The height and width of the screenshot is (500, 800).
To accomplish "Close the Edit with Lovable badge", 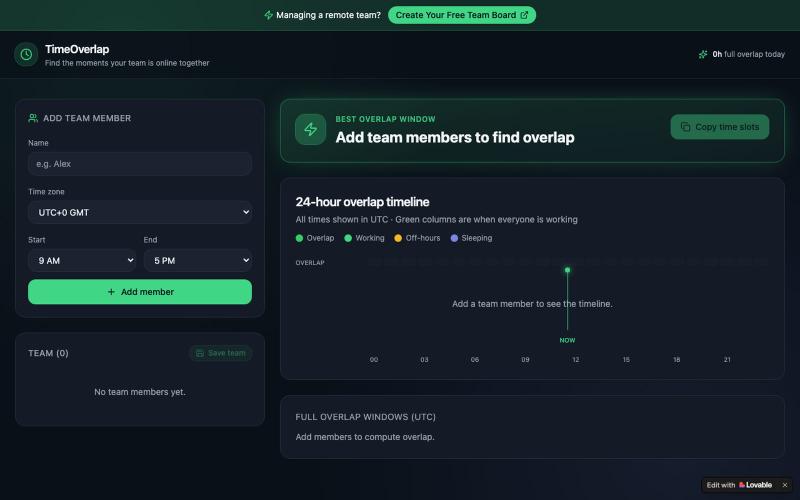I will 785,485.
